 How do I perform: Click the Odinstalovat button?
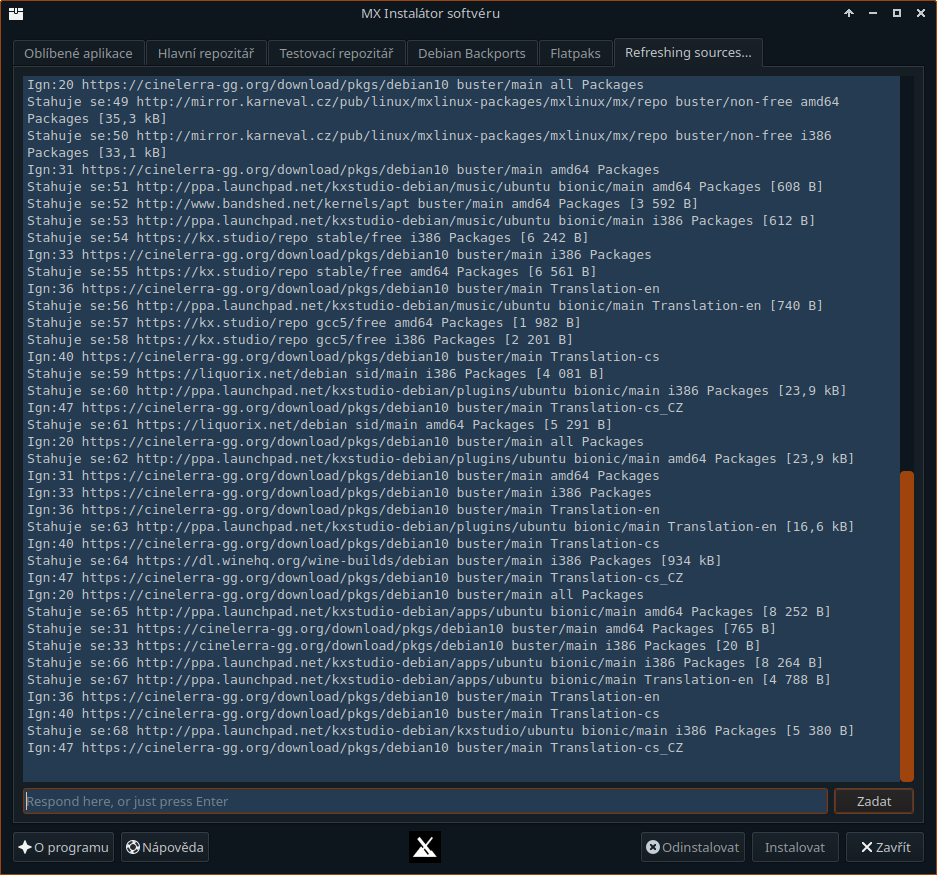[x=692, y=847]
